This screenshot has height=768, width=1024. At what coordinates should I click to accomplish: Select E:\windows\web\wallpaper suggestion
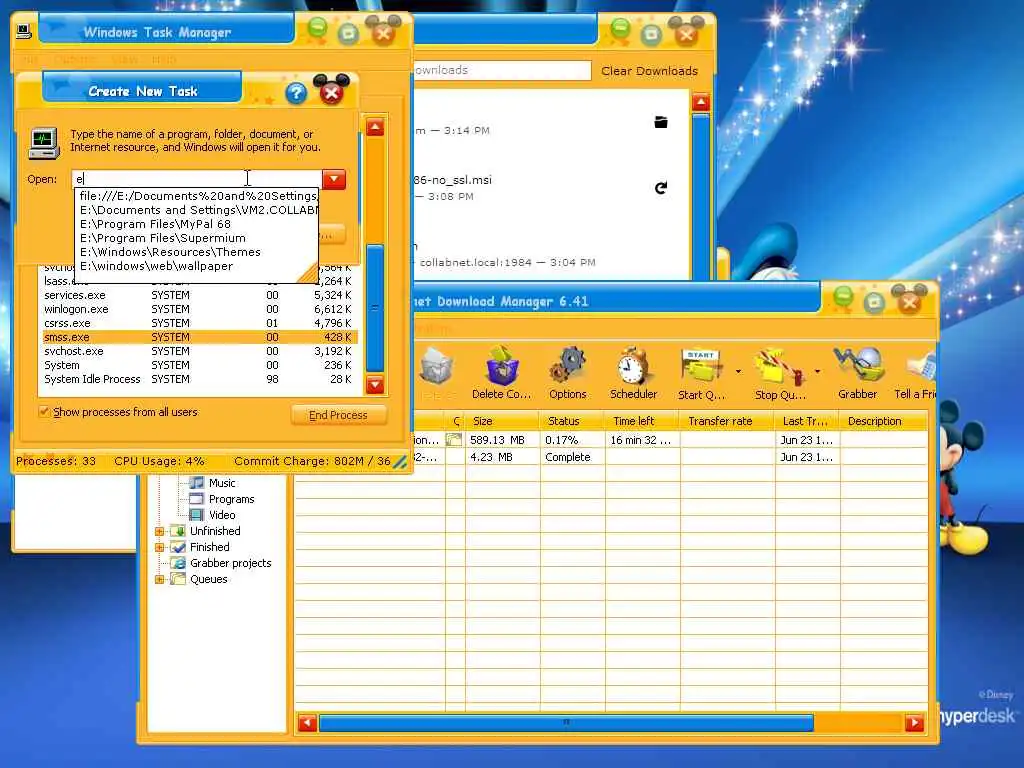197,266
